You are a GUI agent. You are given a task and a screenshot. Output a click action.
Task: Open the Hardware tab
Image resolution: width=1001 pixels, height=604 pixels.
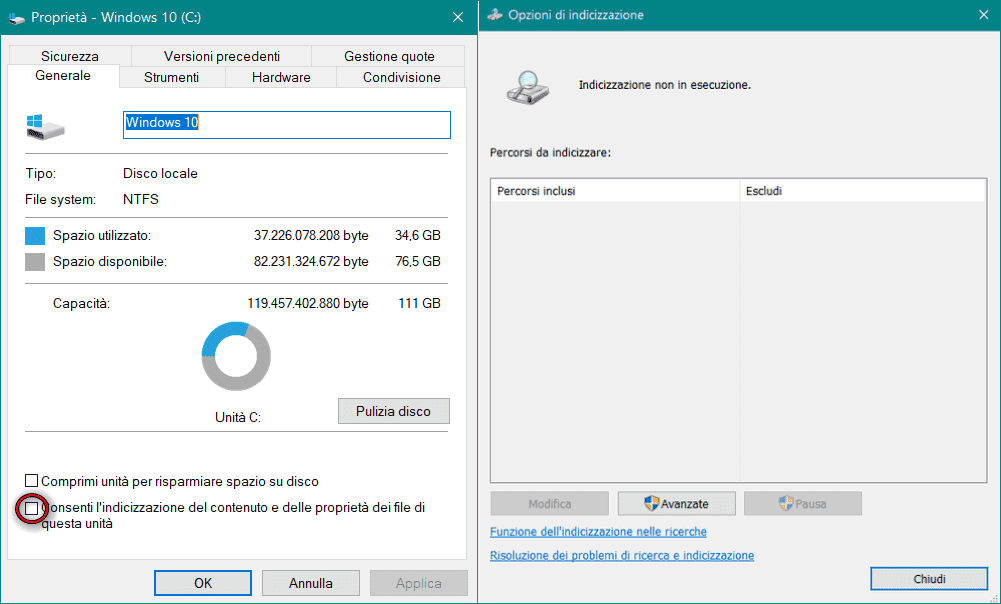point(281,77)
